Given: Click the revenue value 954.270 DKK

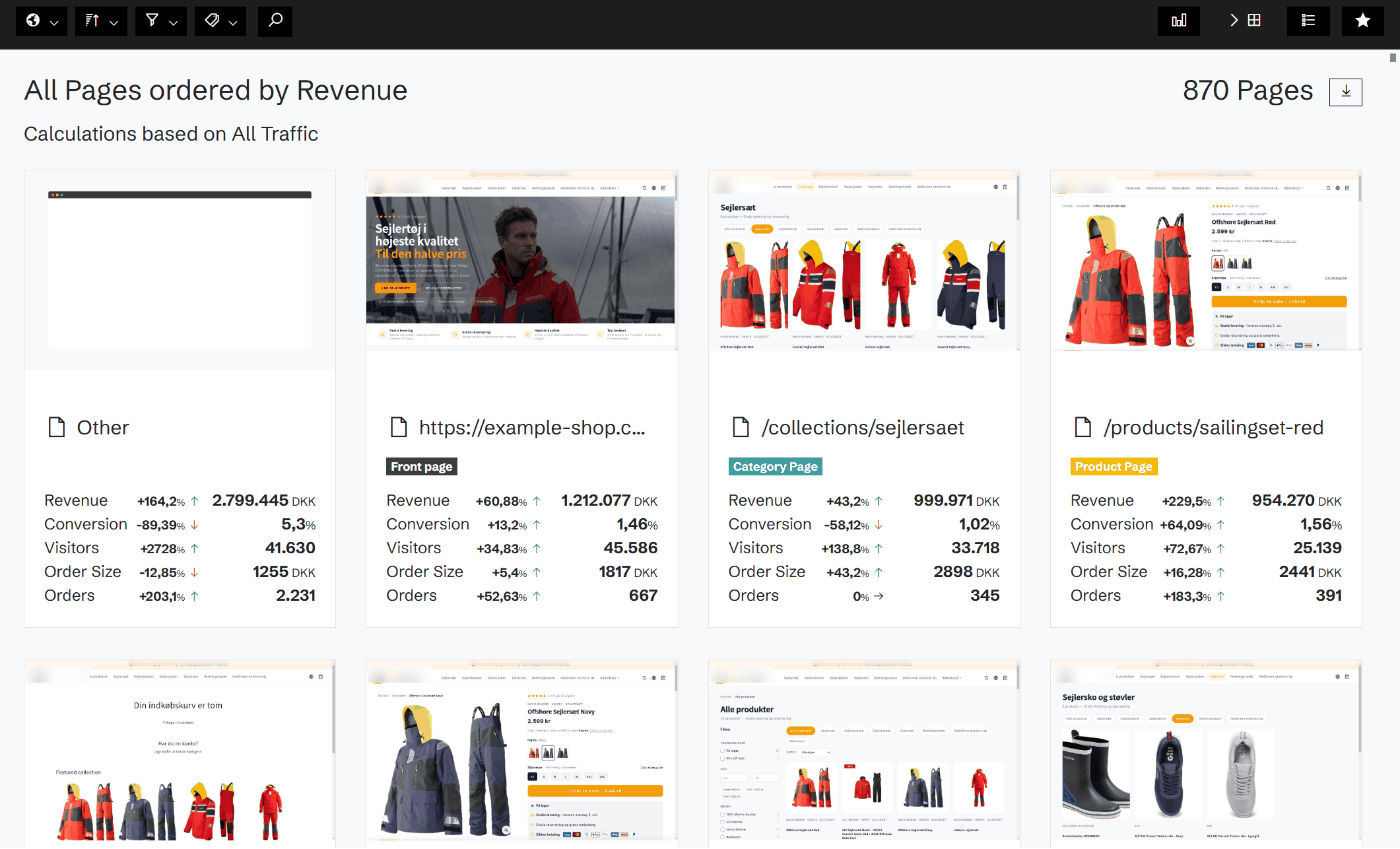Looking at the screenshot, I should pos(1297,500).
